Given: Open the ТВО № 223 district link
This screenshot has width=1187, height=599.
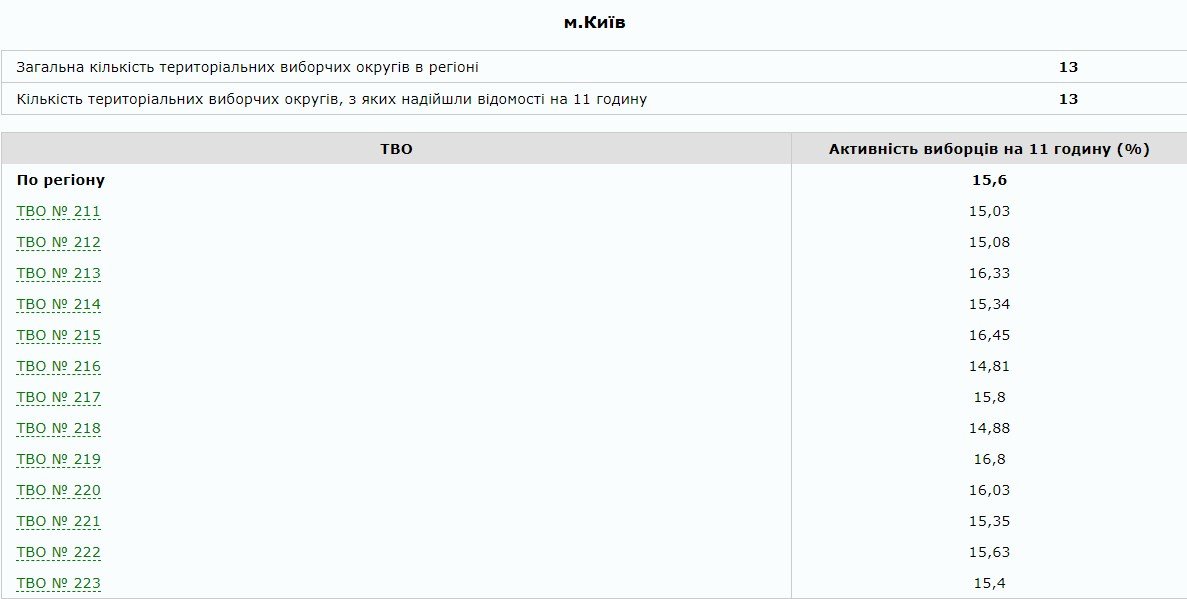Looking at the screenshot, I should pos(56,581).
